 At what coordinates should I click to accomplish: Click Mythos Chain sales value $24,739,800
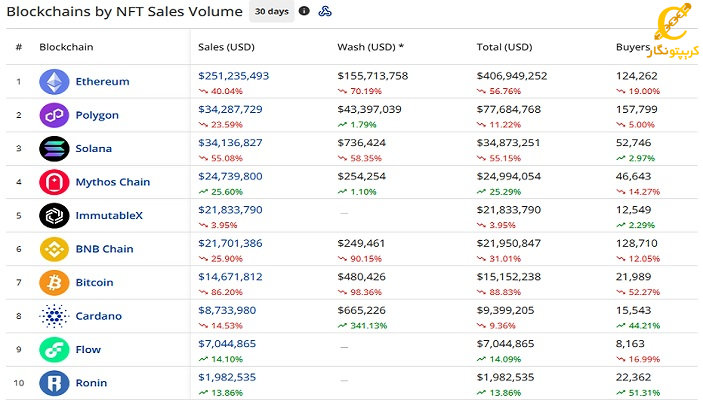click(230, 176)
